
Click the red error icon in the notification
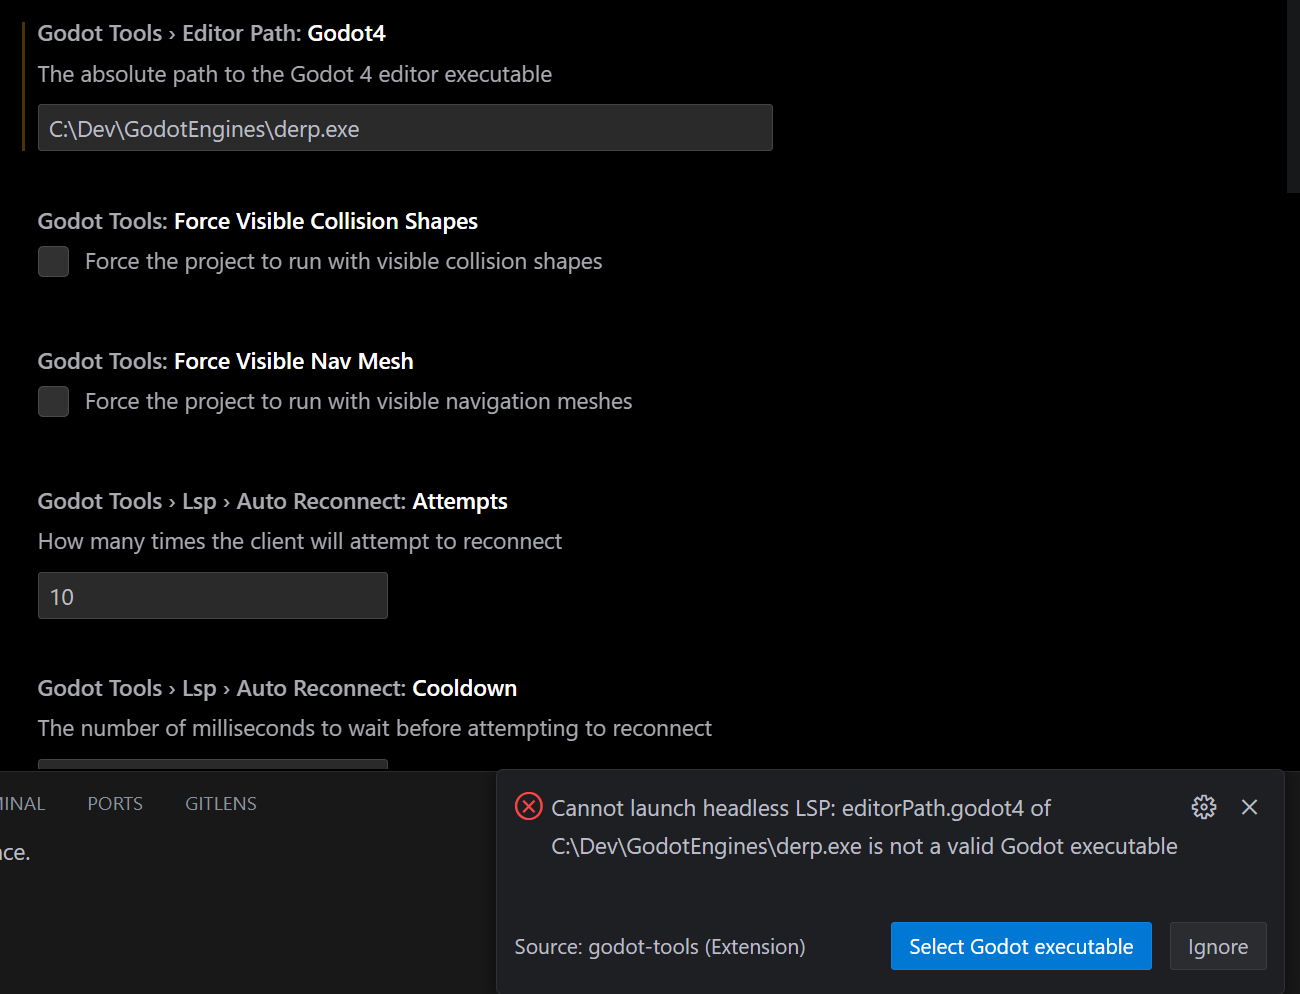528,806
